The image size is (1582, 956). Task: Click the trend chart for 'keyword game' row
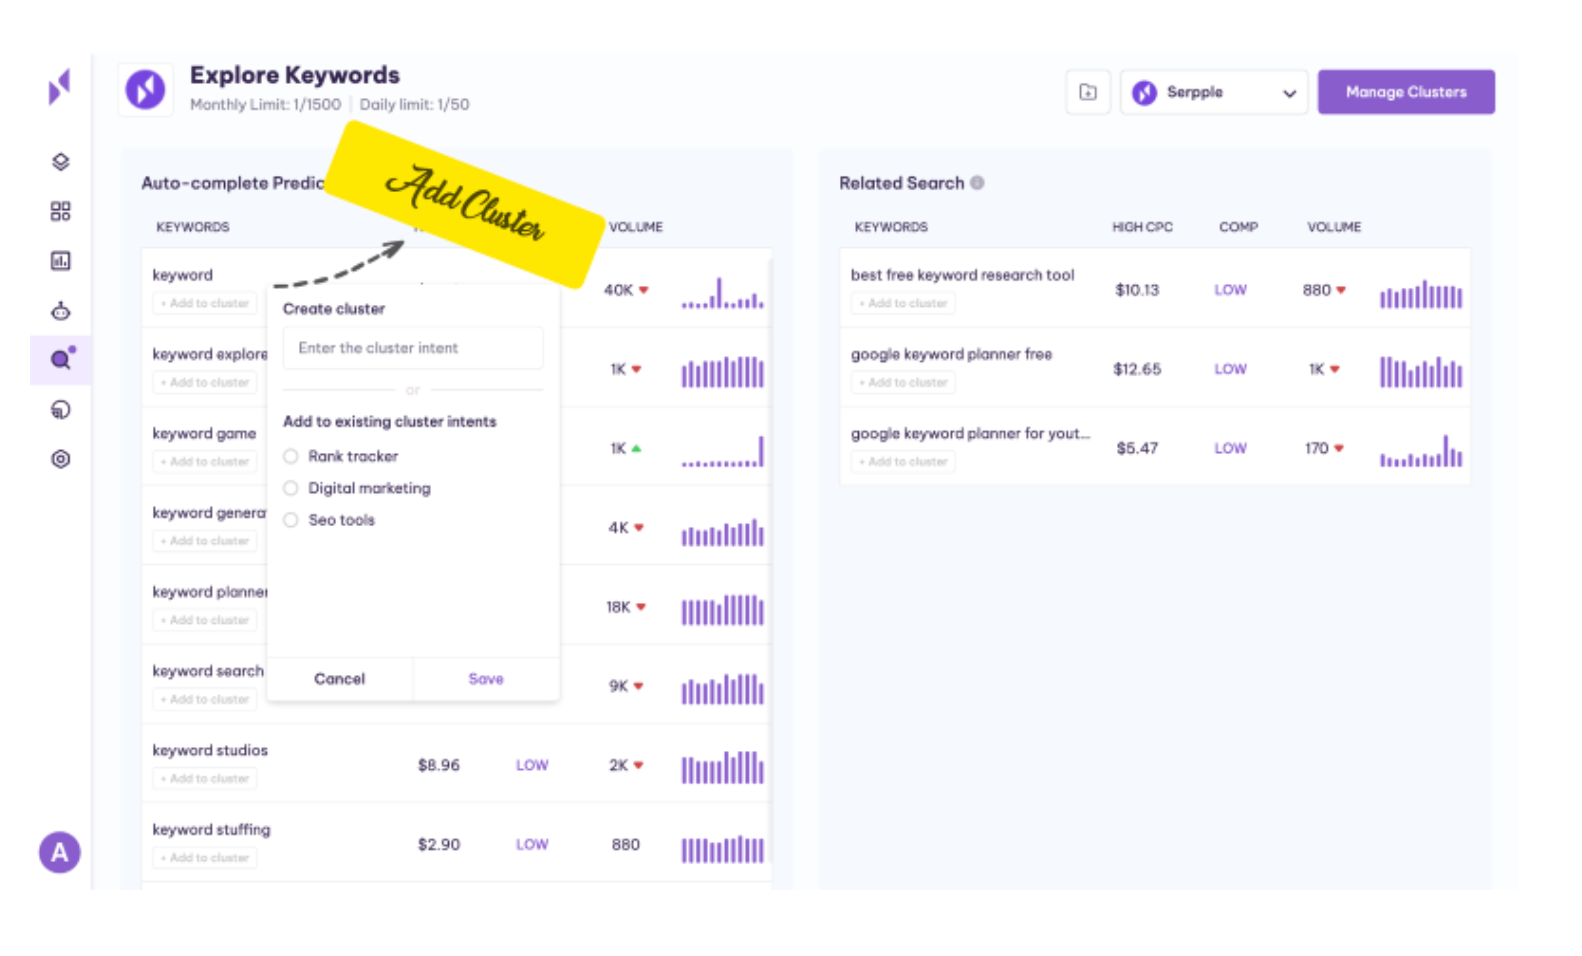point(722,451)
